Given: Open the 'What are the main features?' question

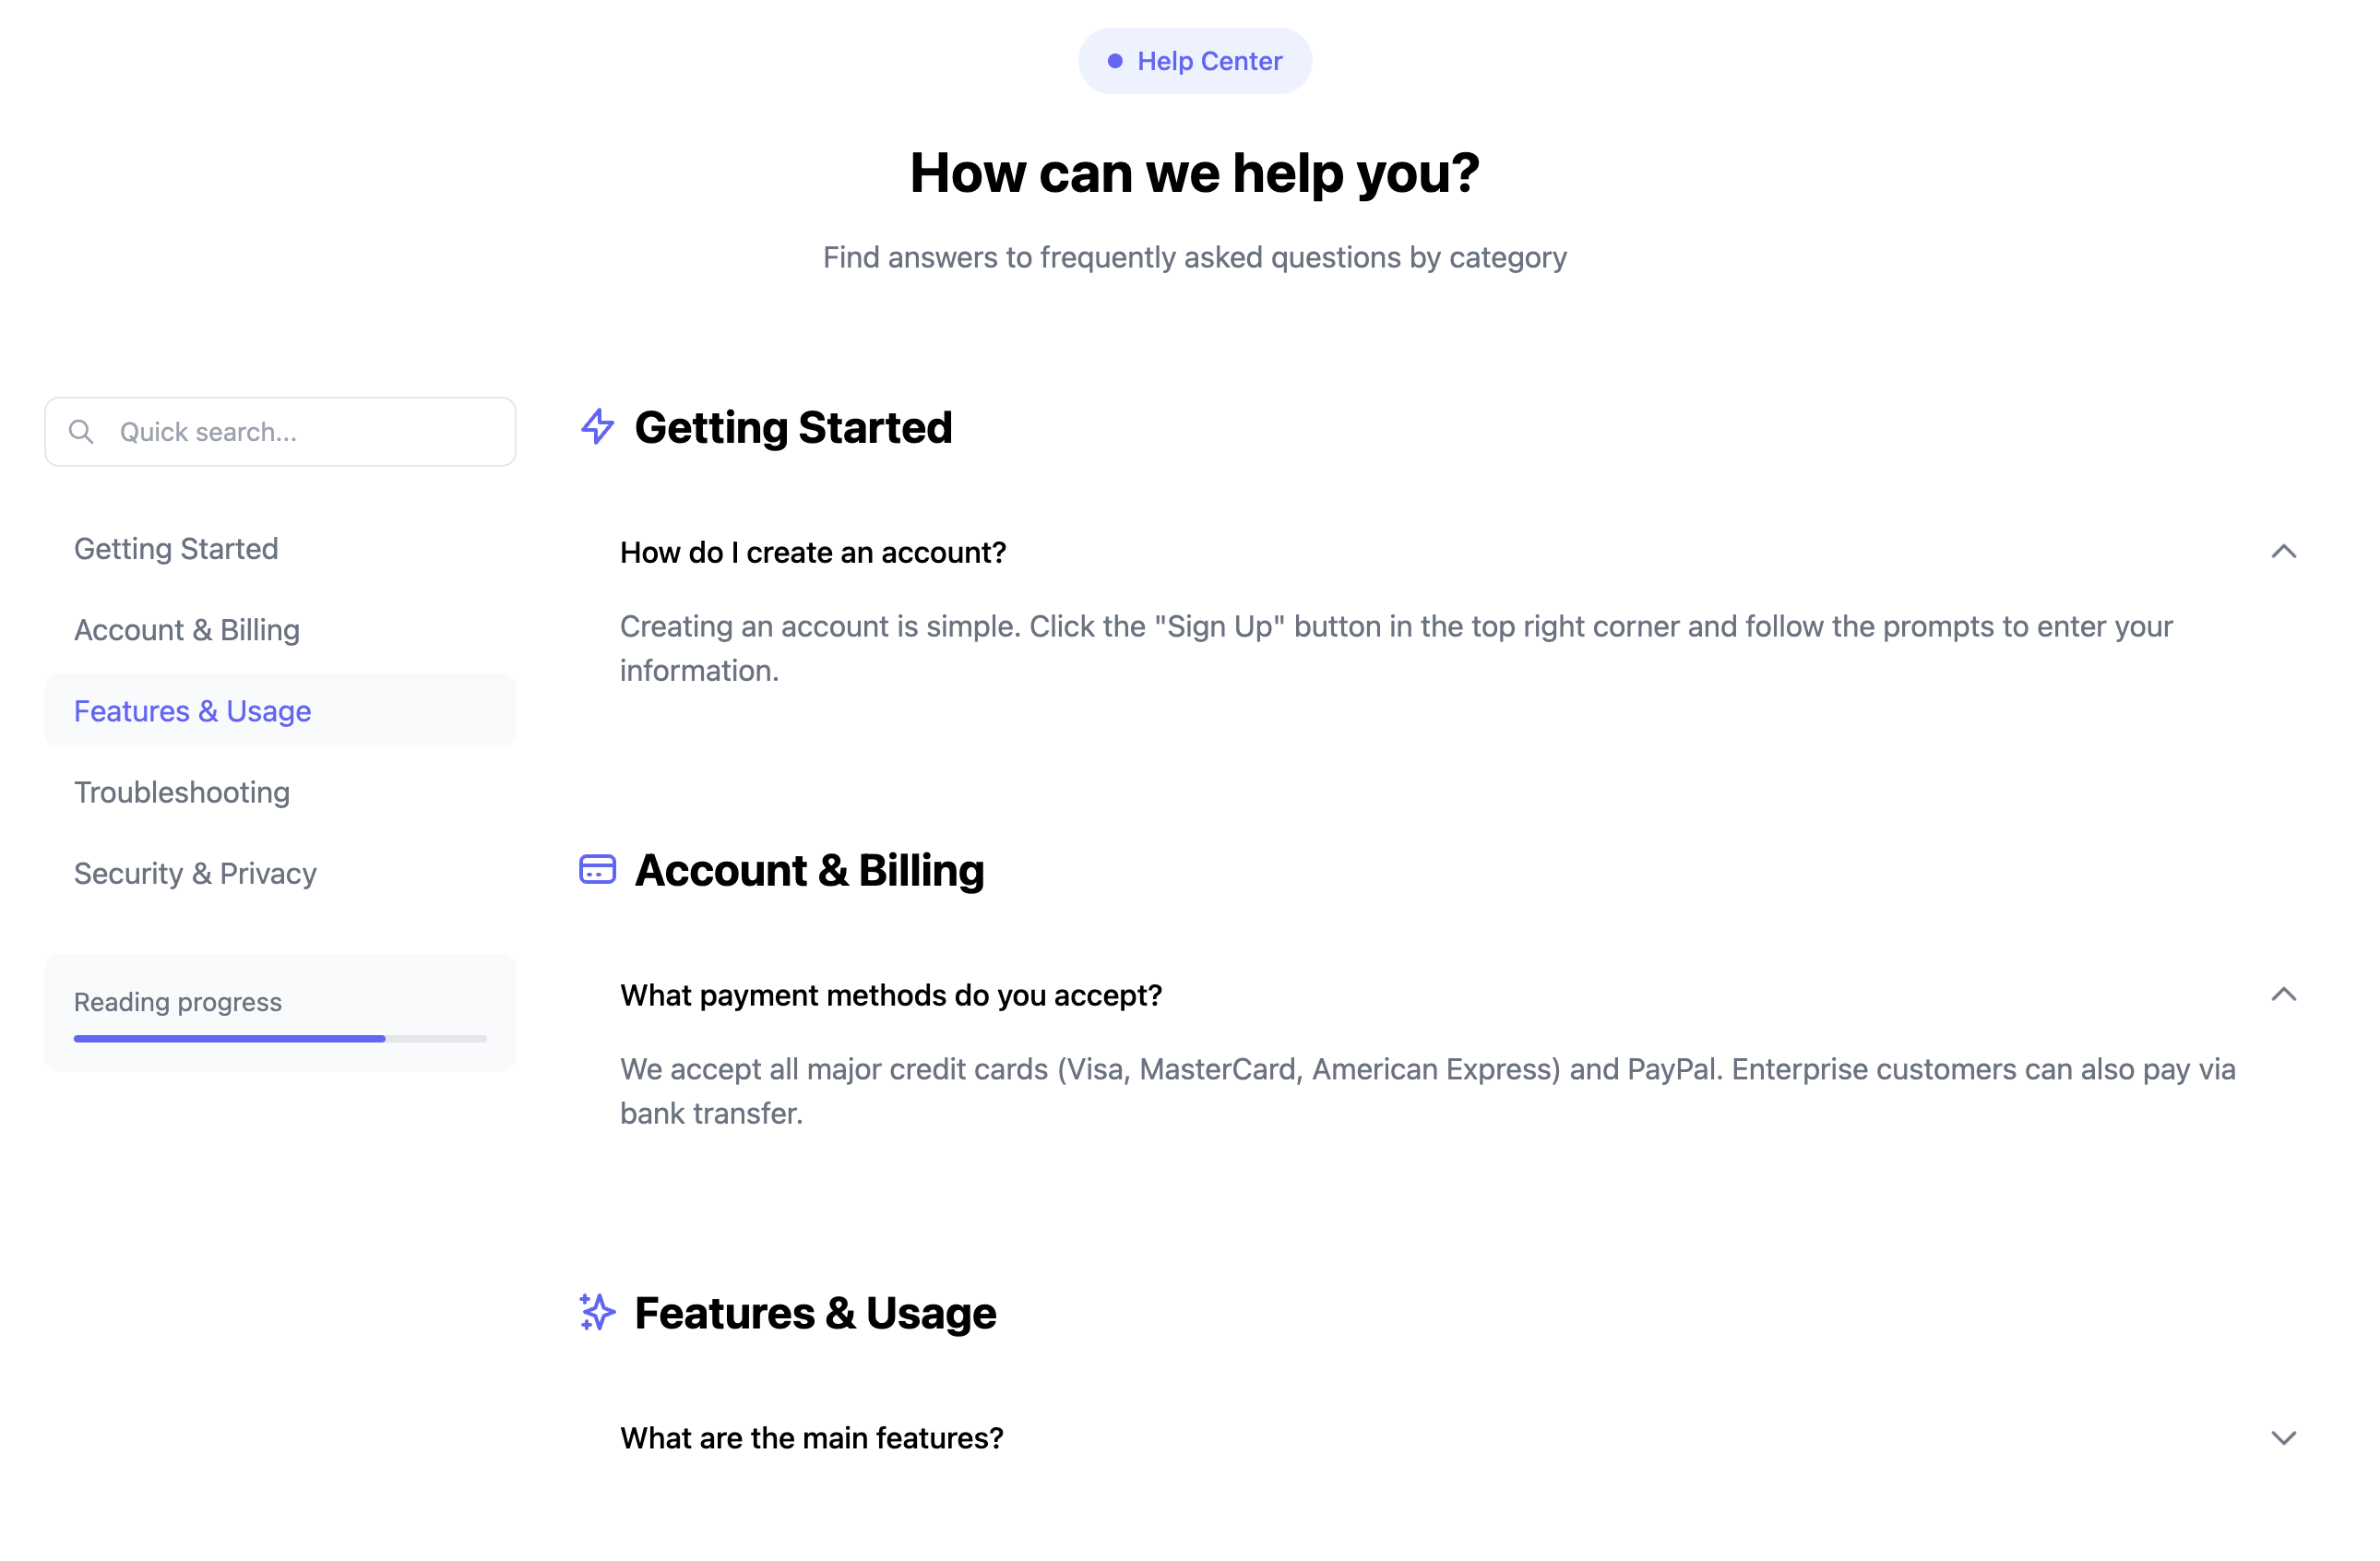Looking at the screenshot, I should coord(1458,1438).
